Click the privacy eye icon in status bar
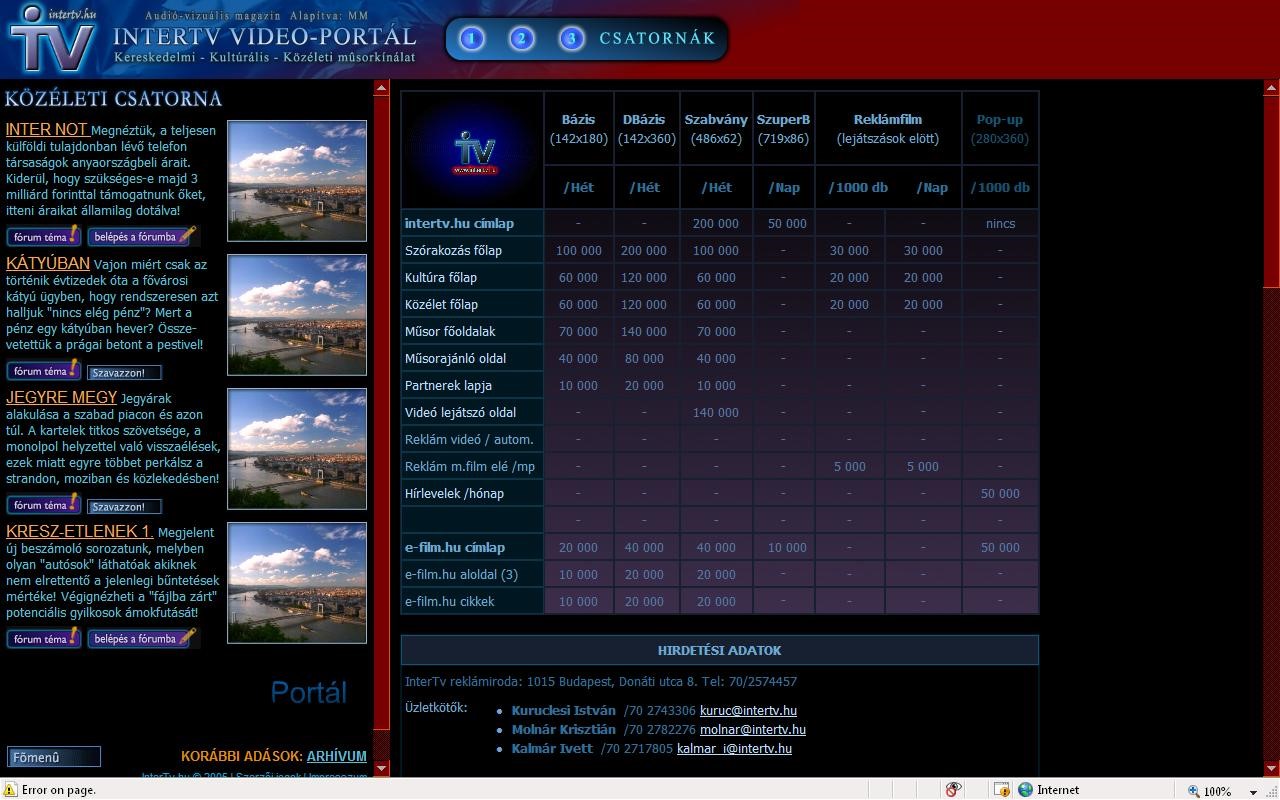The height and width of the screenshot is (800, 1280). pos(953,789)
